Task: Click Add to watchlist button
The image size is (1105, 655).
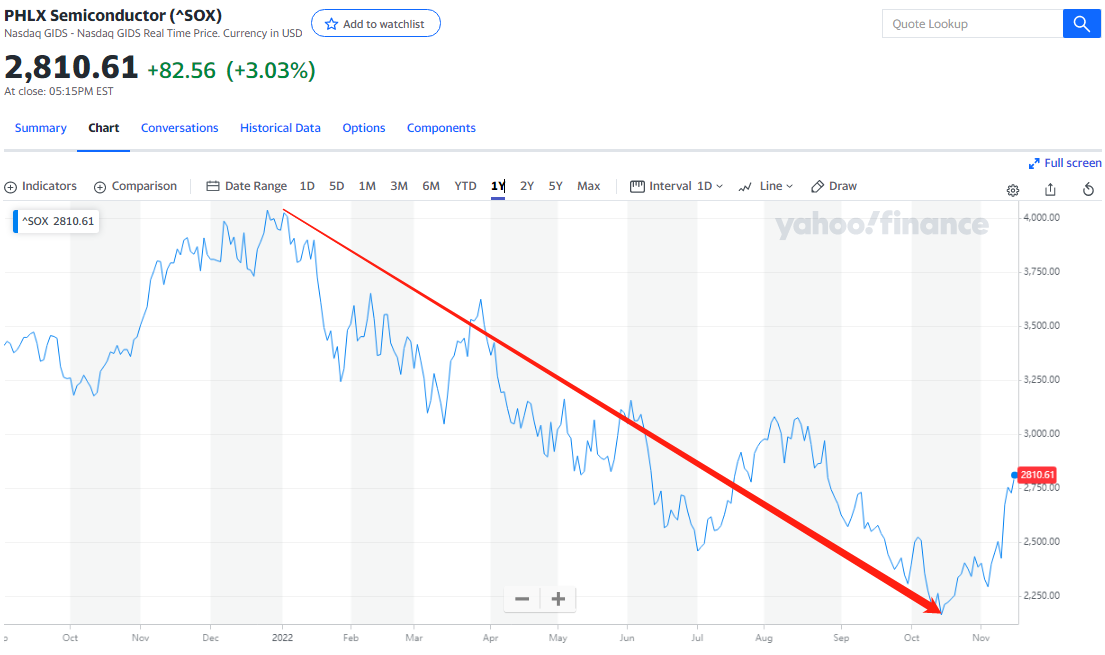Action: coord(376,24)
